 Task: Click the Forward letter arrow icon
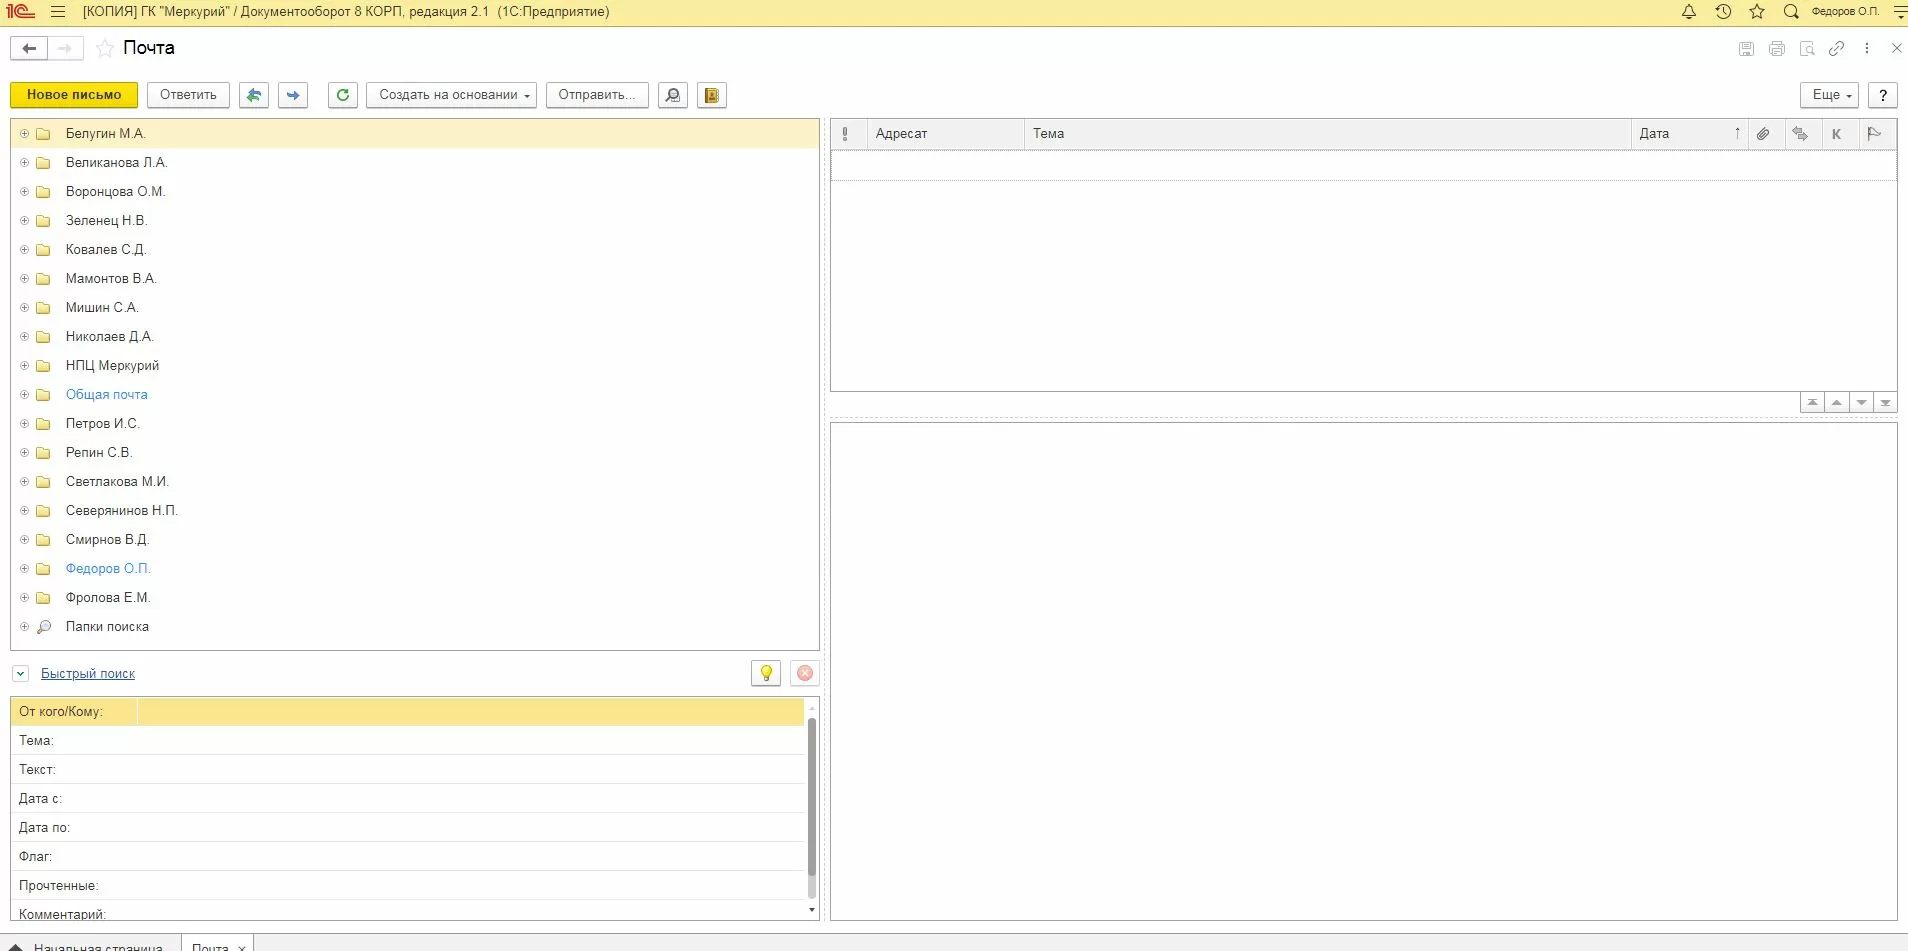[x=293, y=95]
